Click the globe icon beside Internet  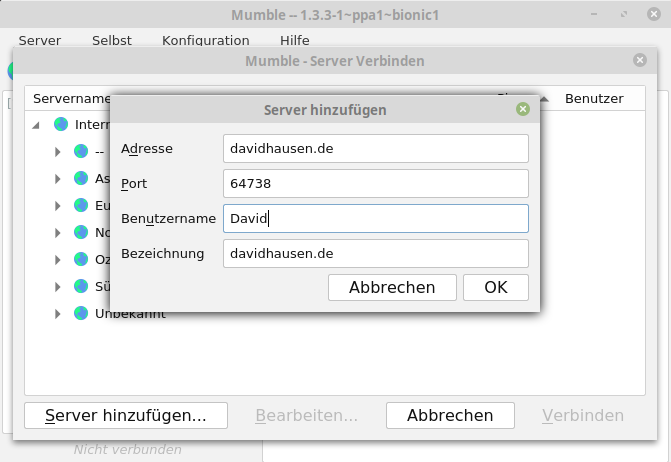61,124
